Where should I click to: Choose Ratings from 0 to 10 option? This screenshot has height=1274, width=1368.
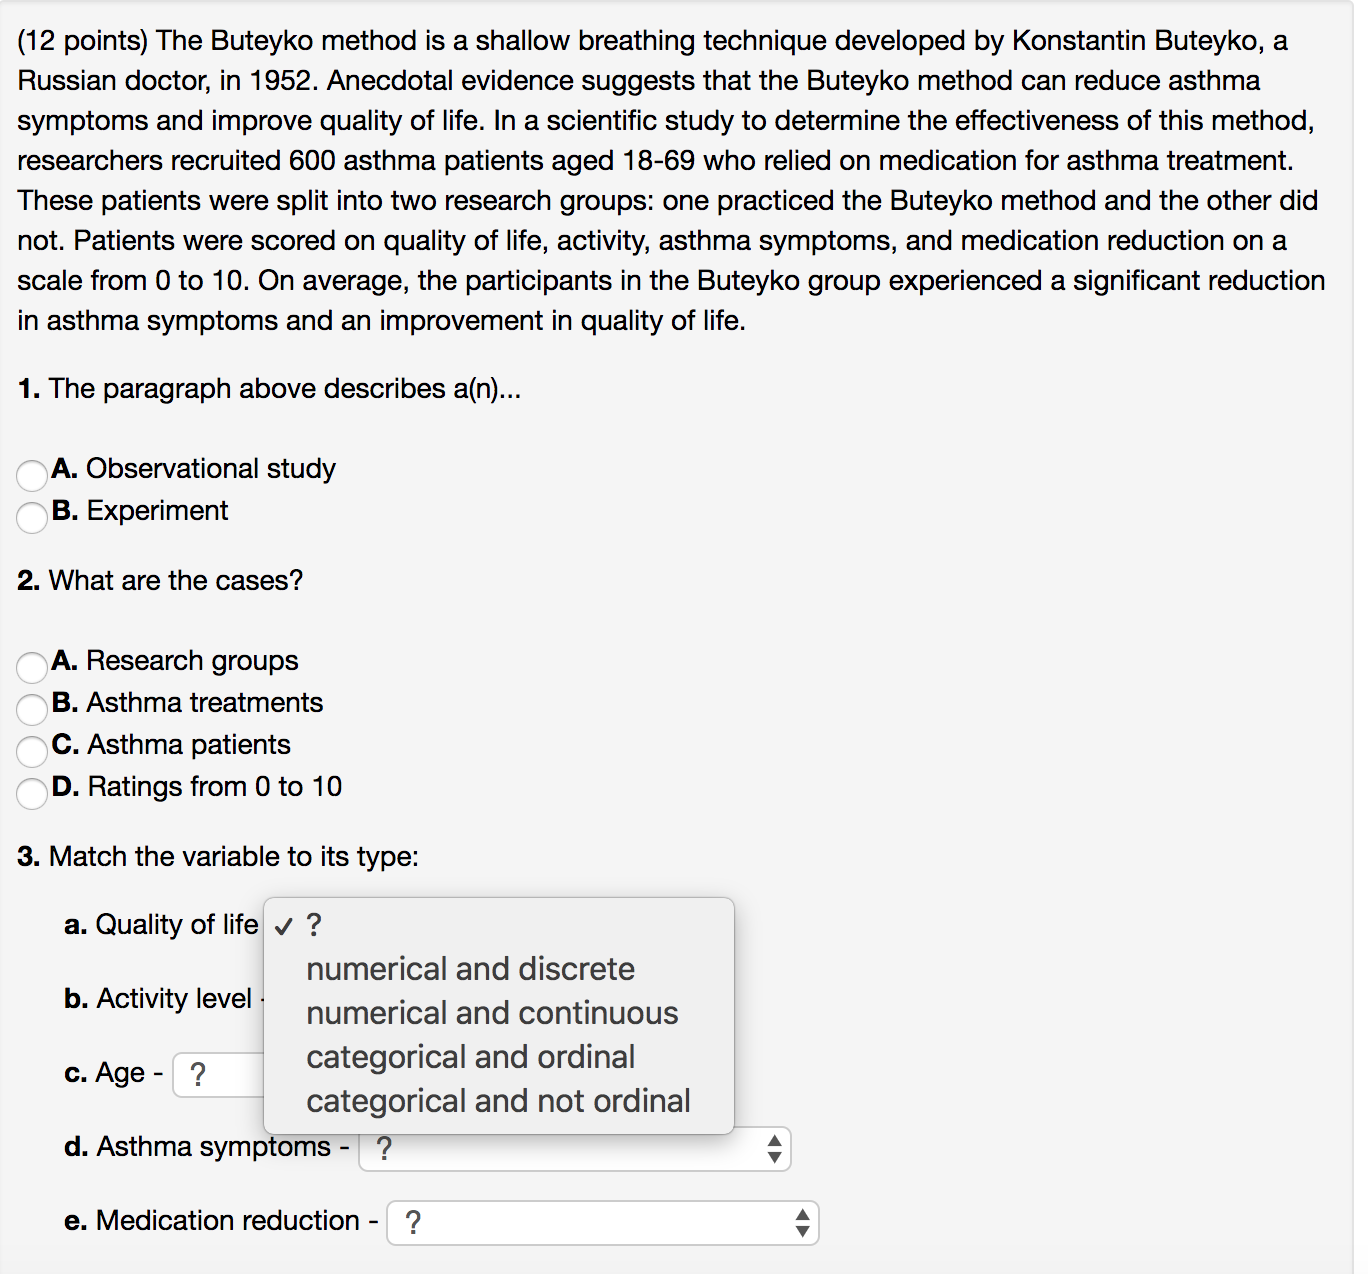pyautogui.click(x=32, y=793)
